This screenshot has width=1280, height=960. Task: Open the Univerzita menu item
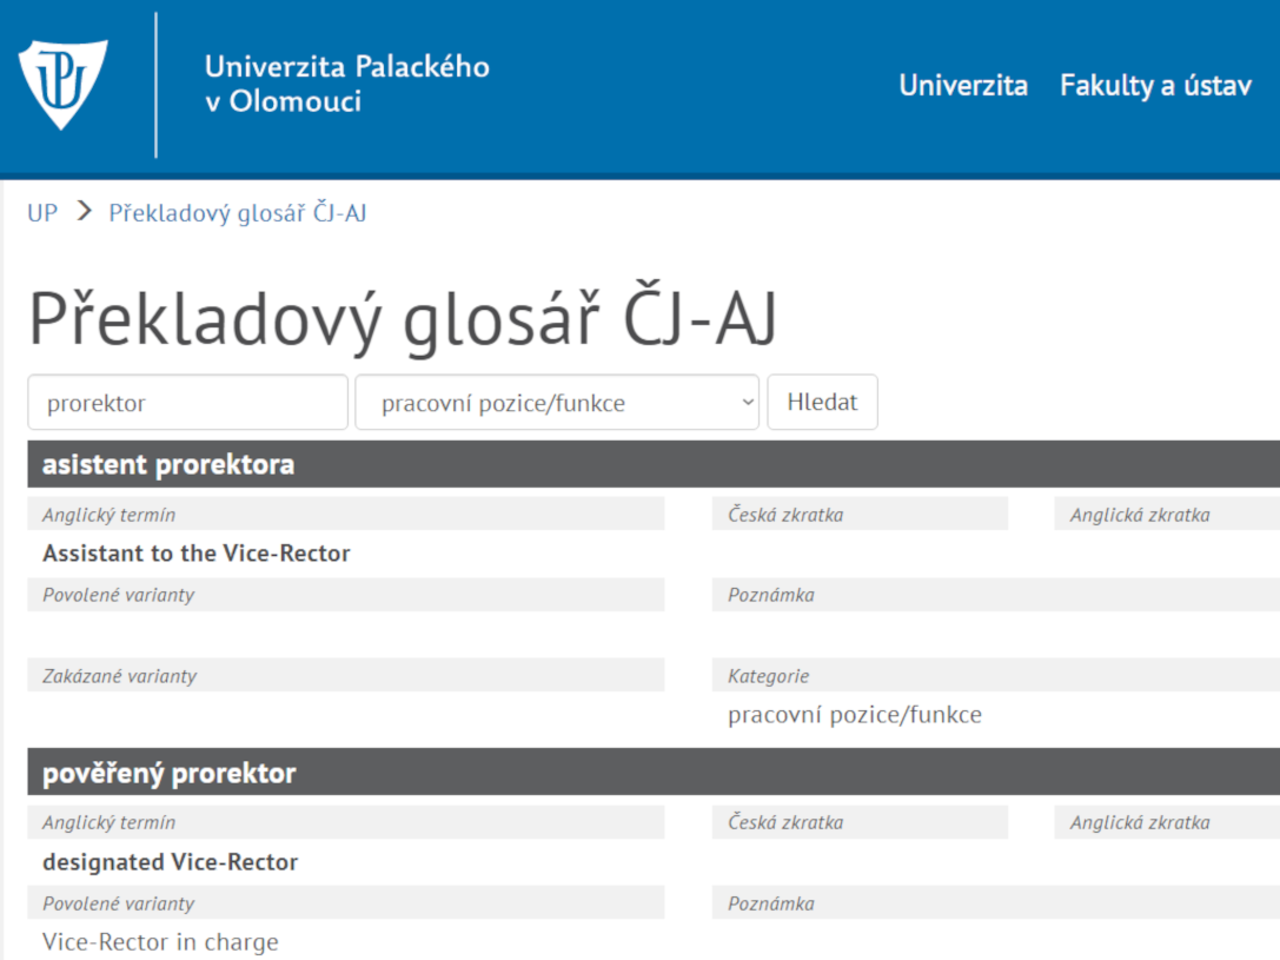[962, 86]
